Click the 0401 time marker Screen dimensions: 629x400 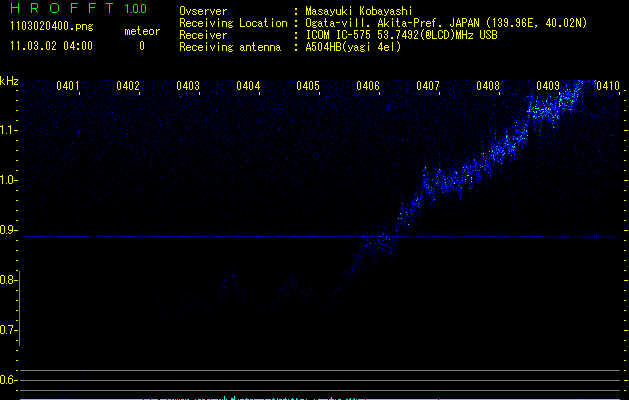(68, 86)
